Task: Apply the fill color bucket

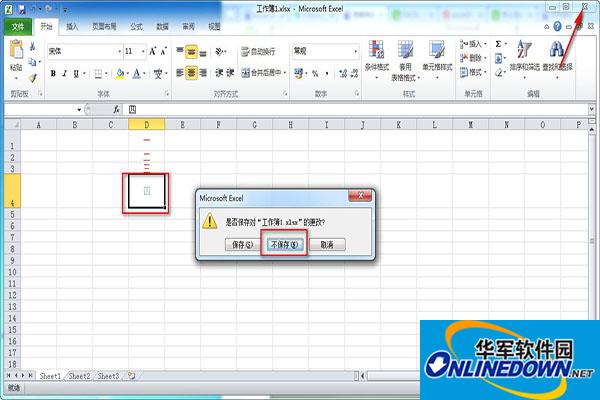Action: [120, 73]
